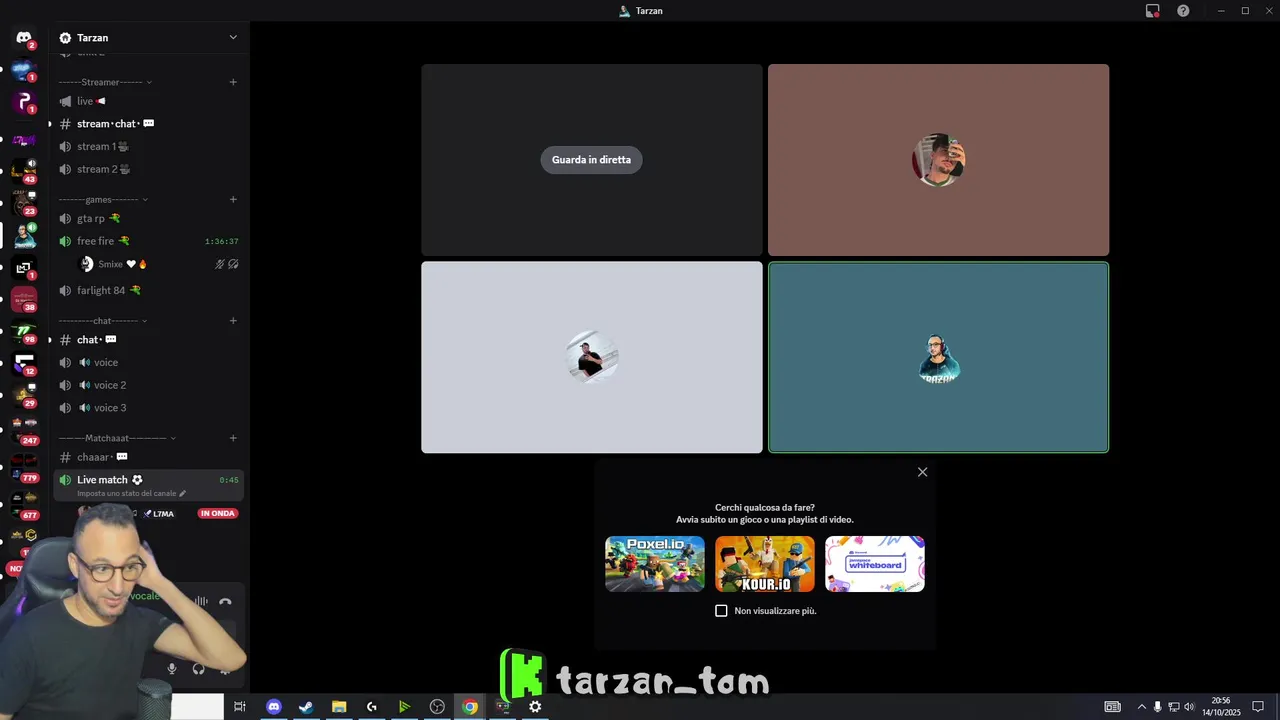
Task: Click the disconnect hang-up phone icon
Action: [x=225, y=601]
